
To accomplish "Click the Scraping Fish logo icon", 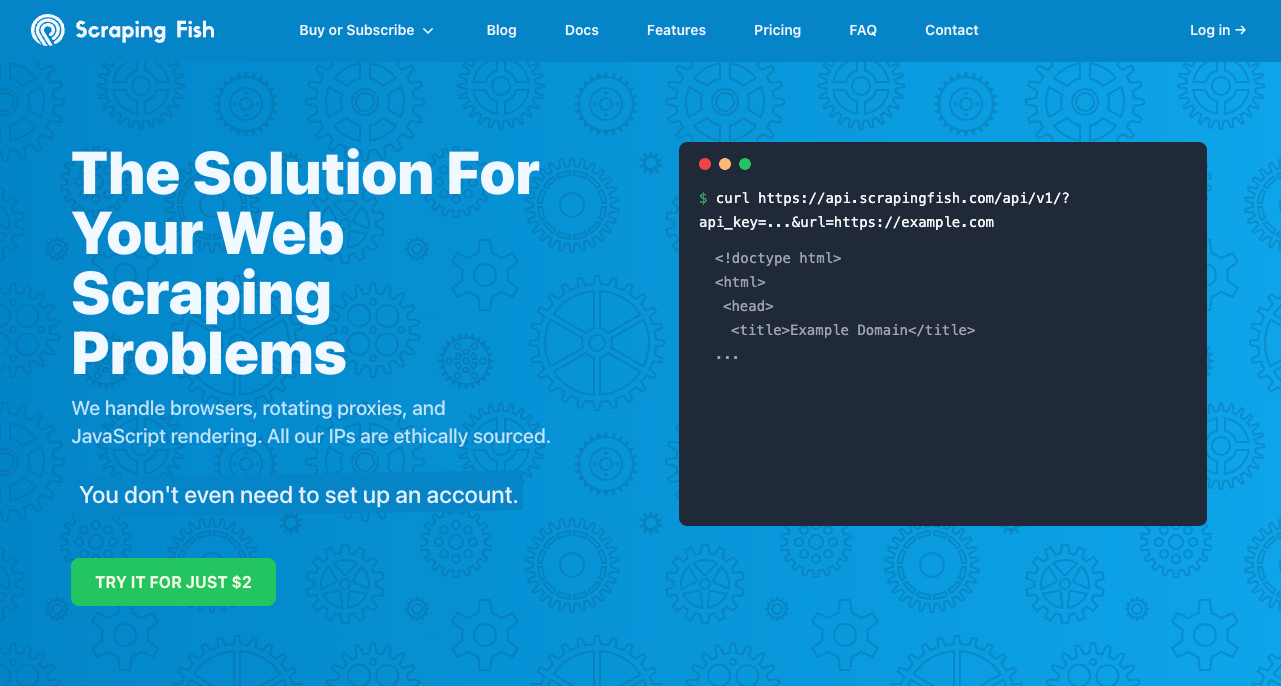I will pyautogui.click(x=47, y=30).
